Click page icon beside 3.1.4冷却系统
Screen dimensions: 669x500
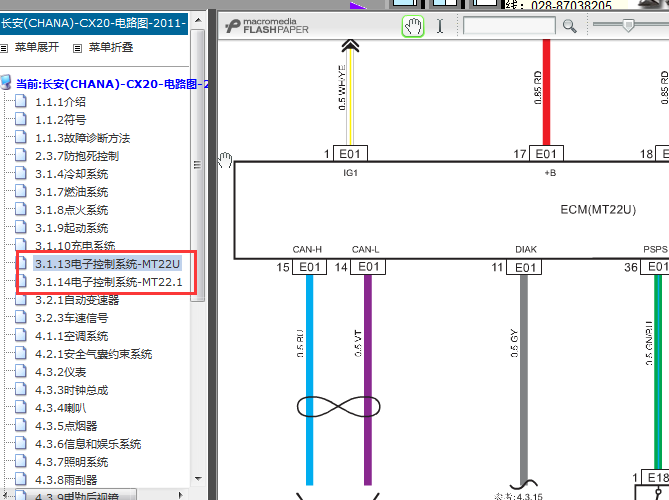coord(20,173)
